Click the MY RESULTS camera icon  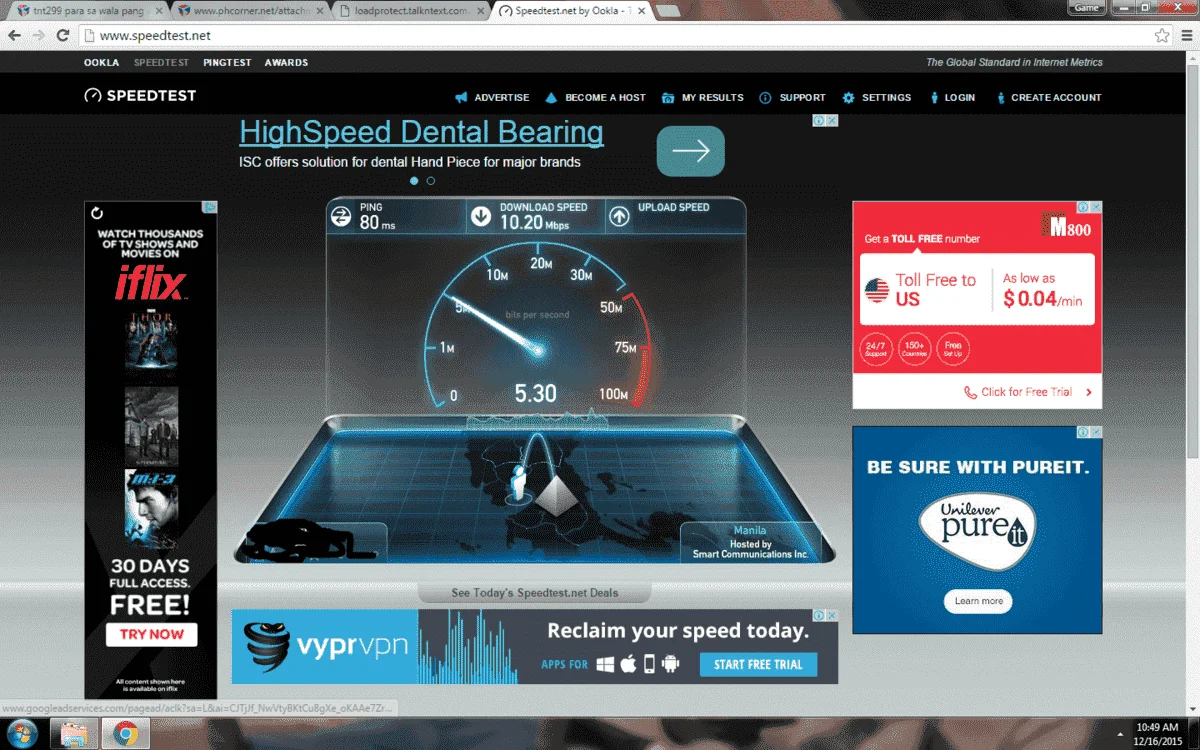pos(667,98)
